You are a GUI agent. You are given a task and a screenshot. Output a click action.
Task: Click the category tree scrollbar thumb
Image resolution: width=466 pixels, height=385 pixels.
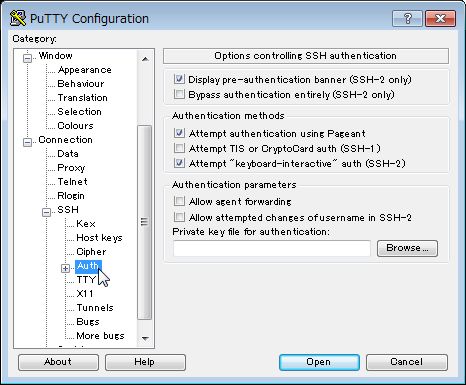coord(145,222)
